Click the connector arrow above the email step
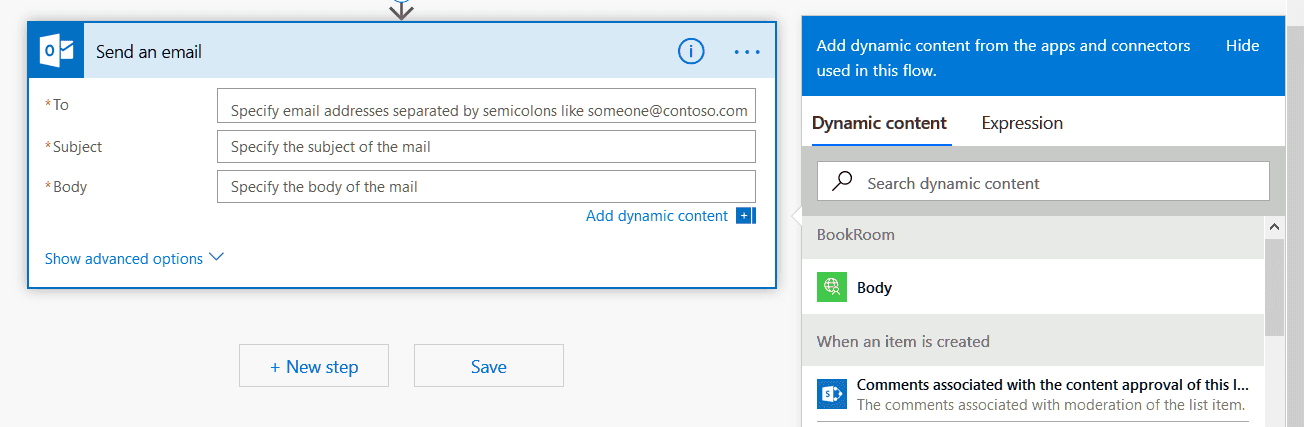Viewport: 1304px width, 427px height. pos(401,10)
